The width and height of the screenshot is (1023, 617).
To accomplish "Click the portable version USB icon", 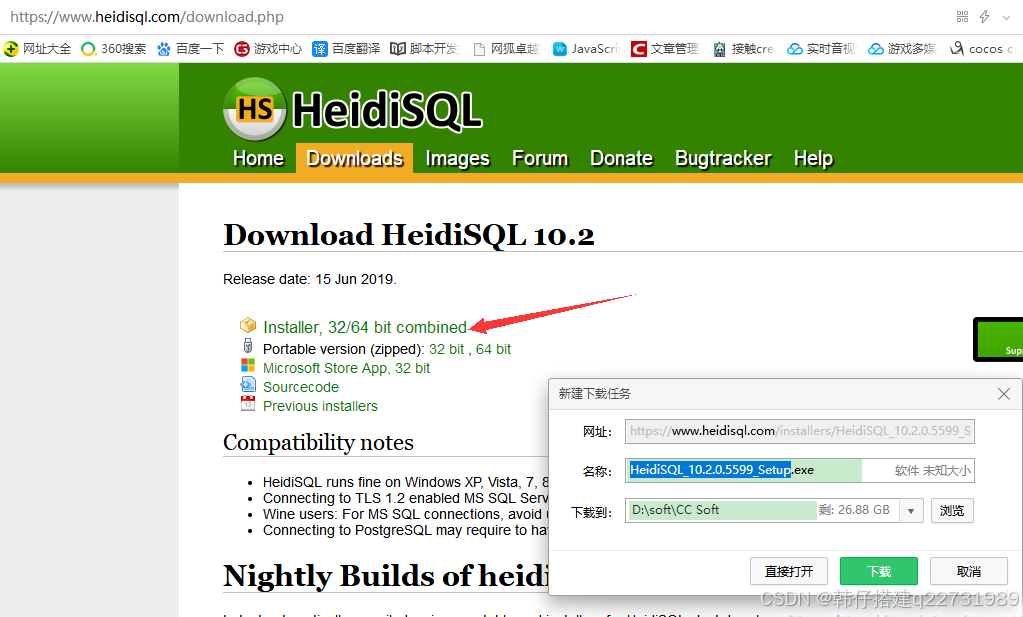I will (x=248, y=346).
